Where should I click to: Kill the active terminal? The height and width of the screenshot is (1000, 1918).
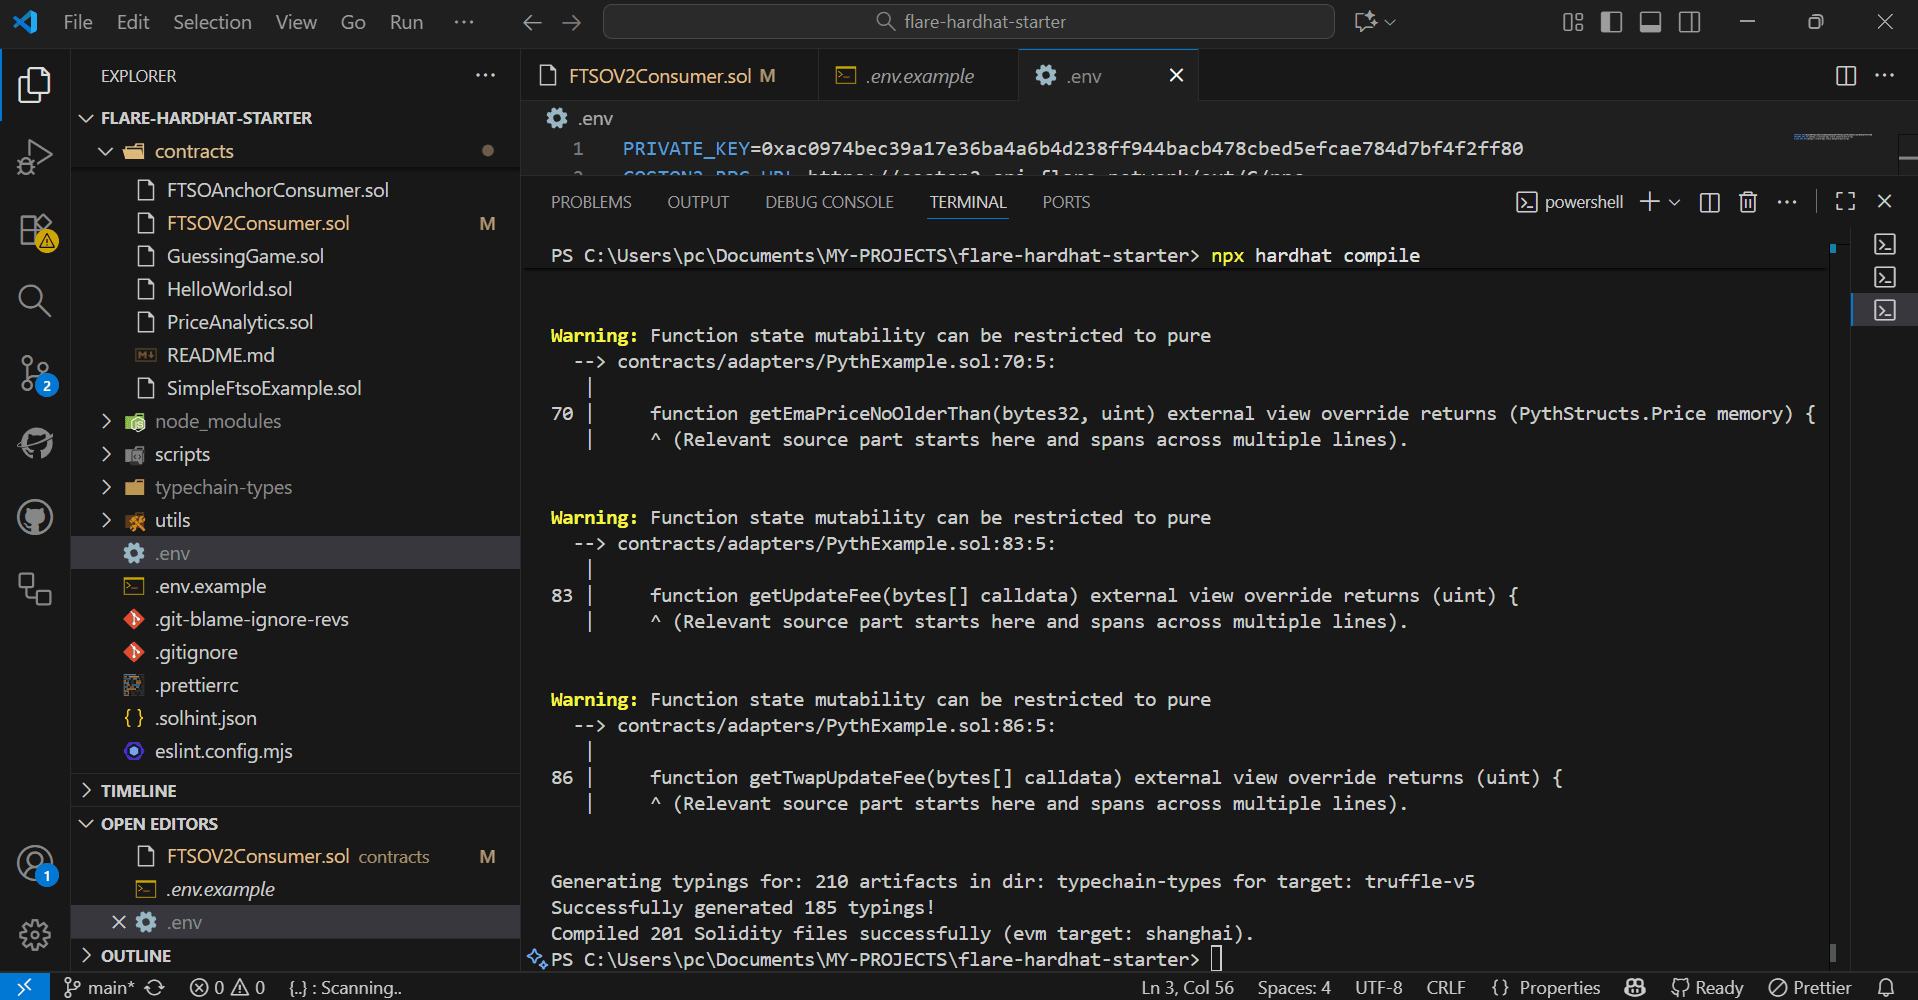click(1747, 201)
